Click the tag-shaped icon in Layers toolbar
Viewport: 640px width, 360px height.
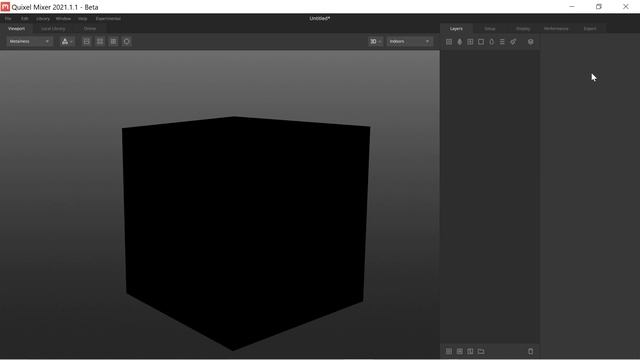(513, 42)
